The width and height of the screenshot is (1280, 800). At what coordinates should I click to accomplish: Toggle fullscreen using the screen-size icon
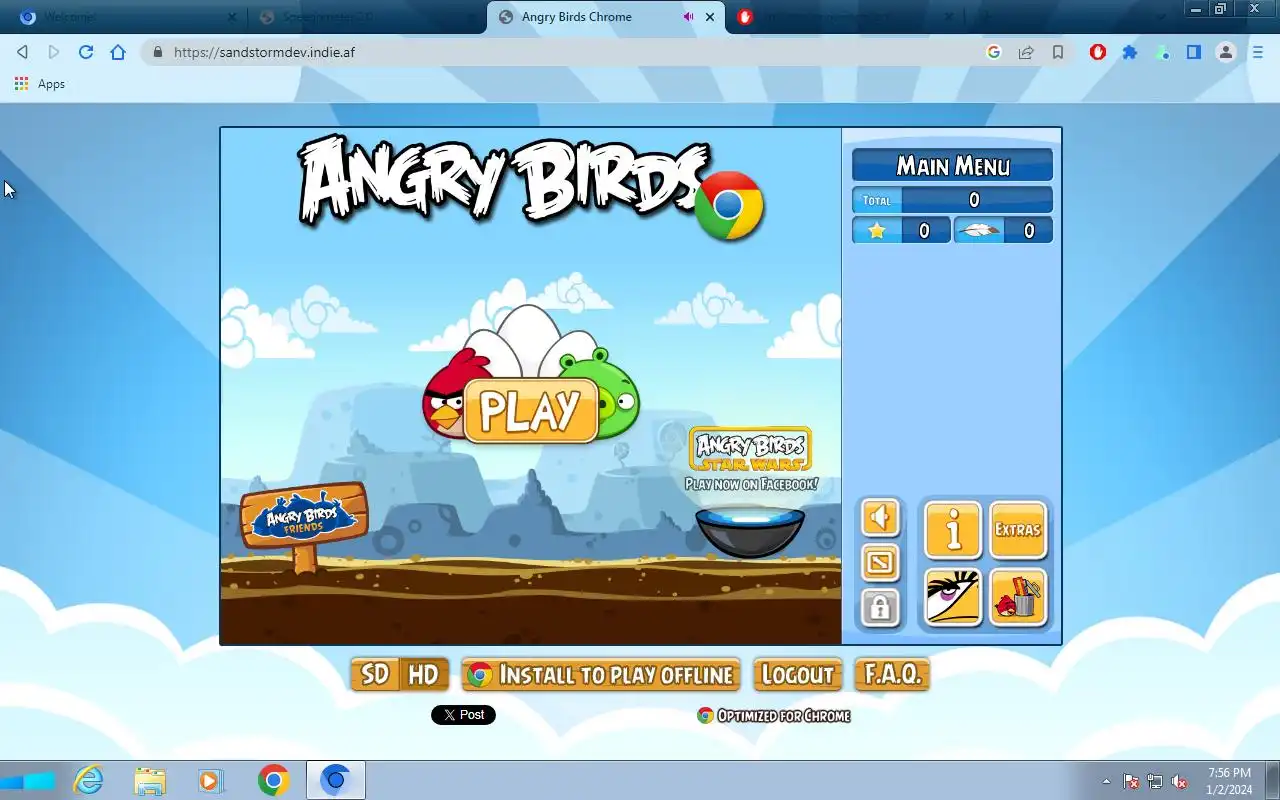880,563
